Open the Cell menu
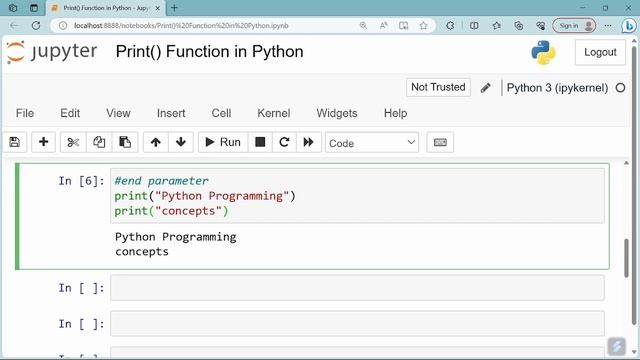 [x=221, y=113]
